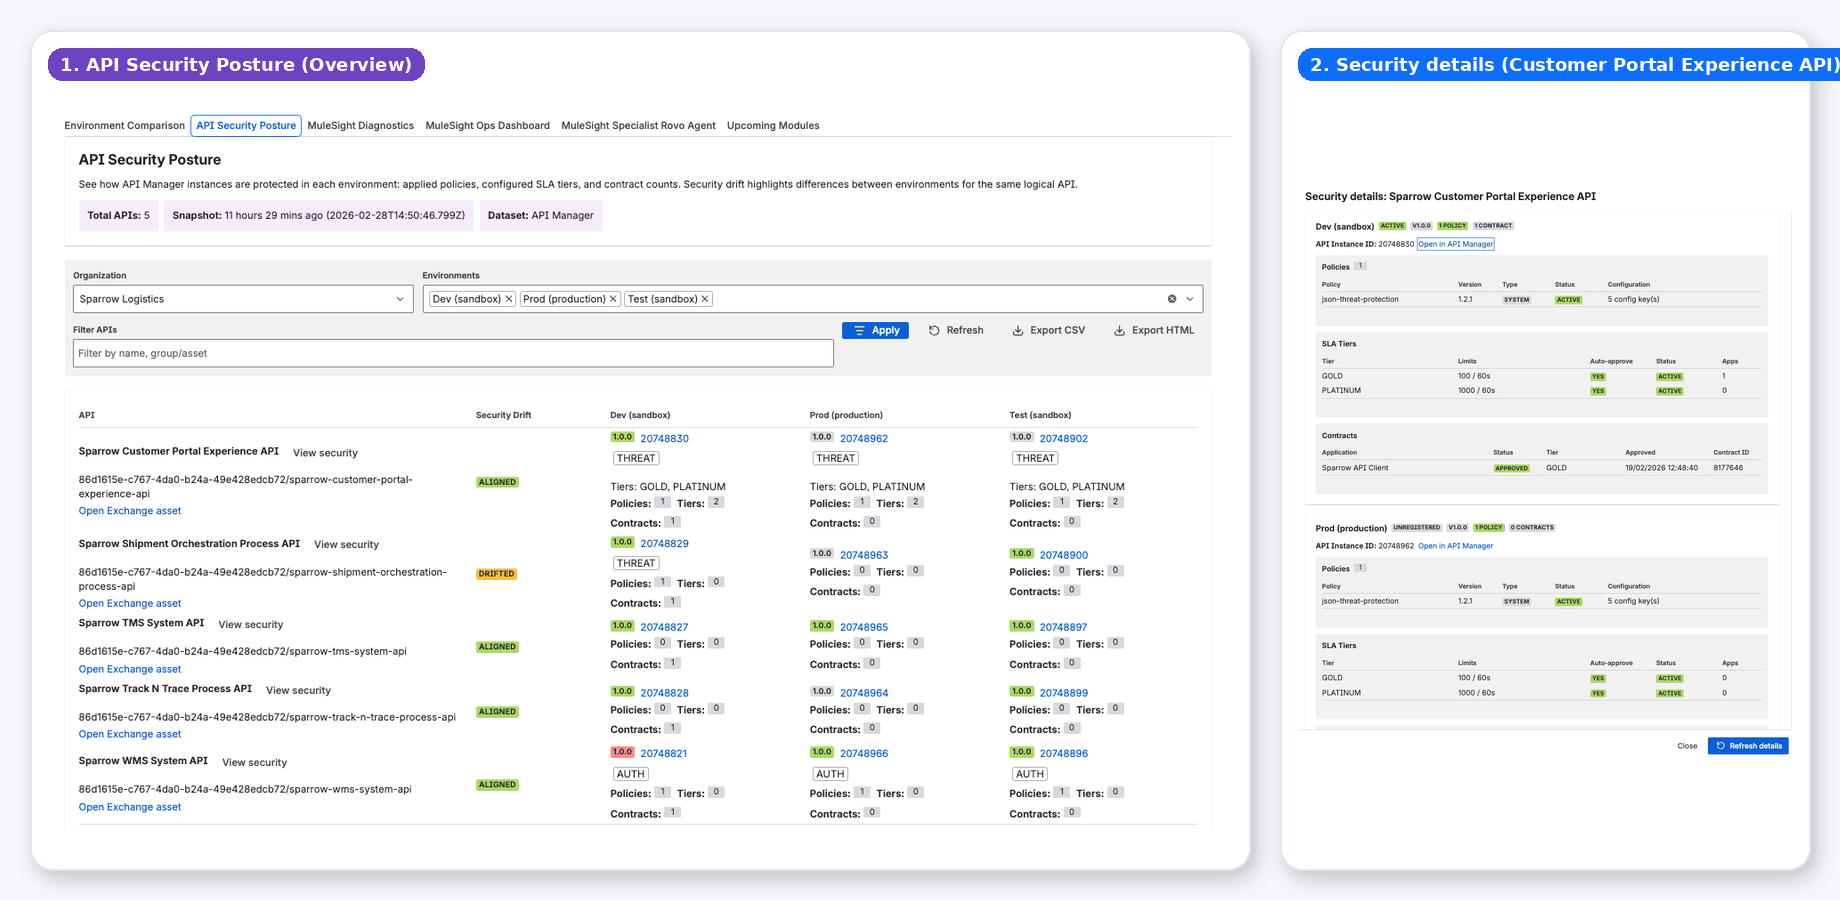
Task: Click the Export CSV download icon
Action: pyautogui.click(x=1017, y=330)
